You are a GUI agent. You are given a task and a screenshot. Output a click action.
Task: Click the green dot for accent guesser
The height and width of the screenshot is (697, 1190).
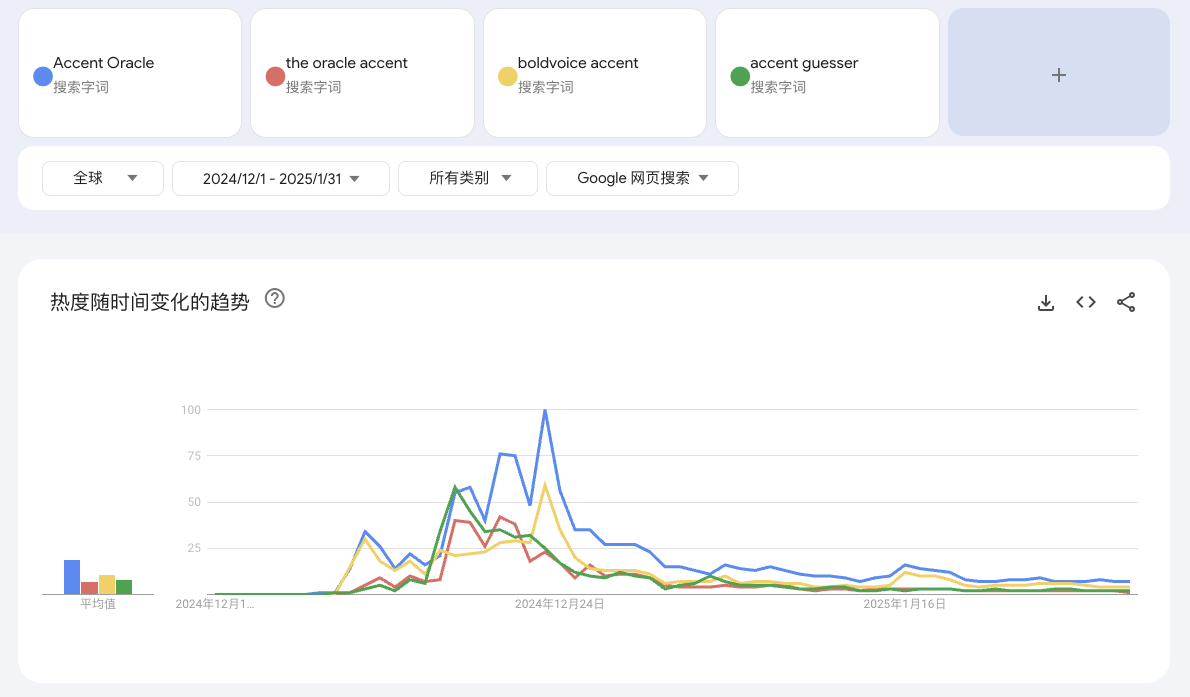click(x=740, y=76)
